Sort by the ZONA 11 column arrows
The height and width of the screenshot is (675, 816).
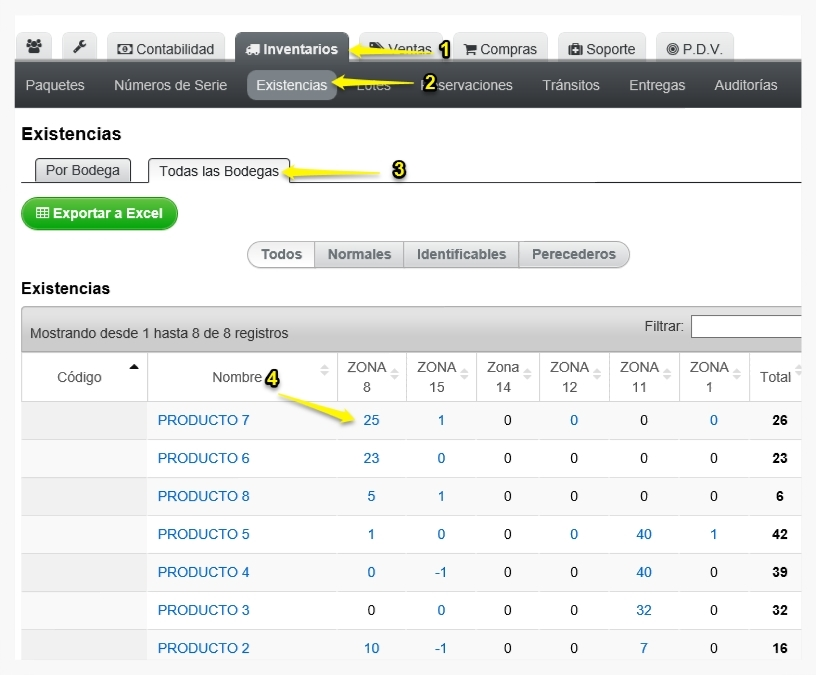pyautogui.click(x=667, y=374)
